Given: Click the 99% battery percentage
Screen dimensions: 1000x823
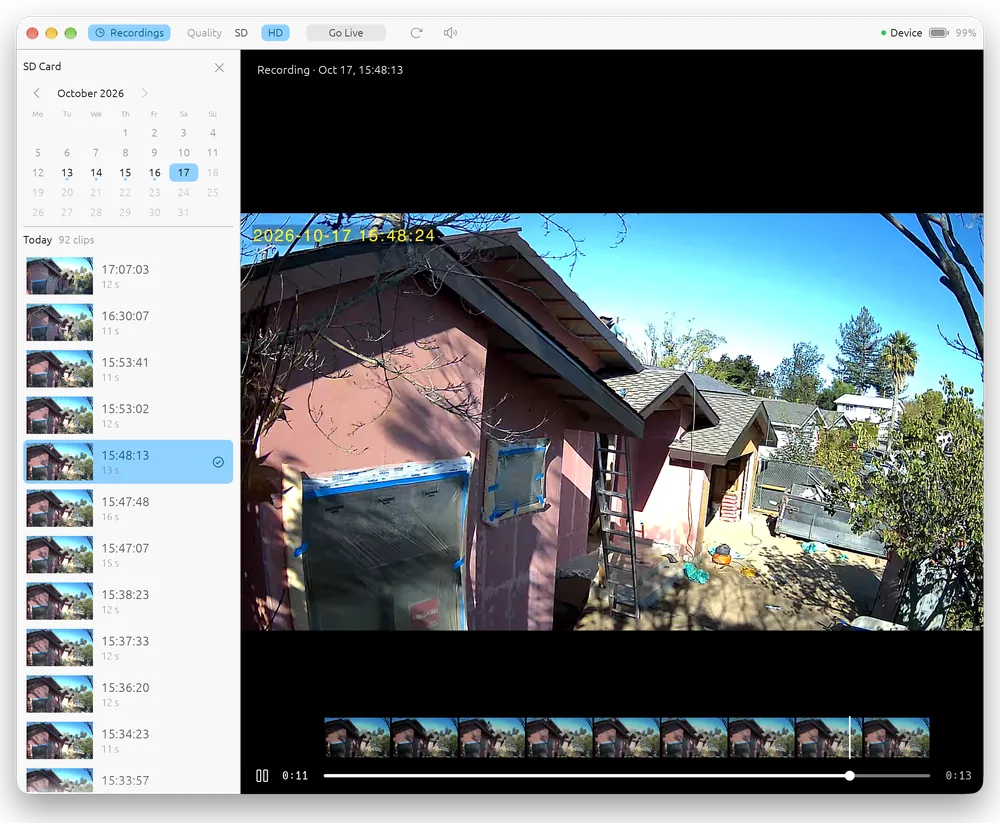Looking at the screenshot, I should tap(966, 33).
